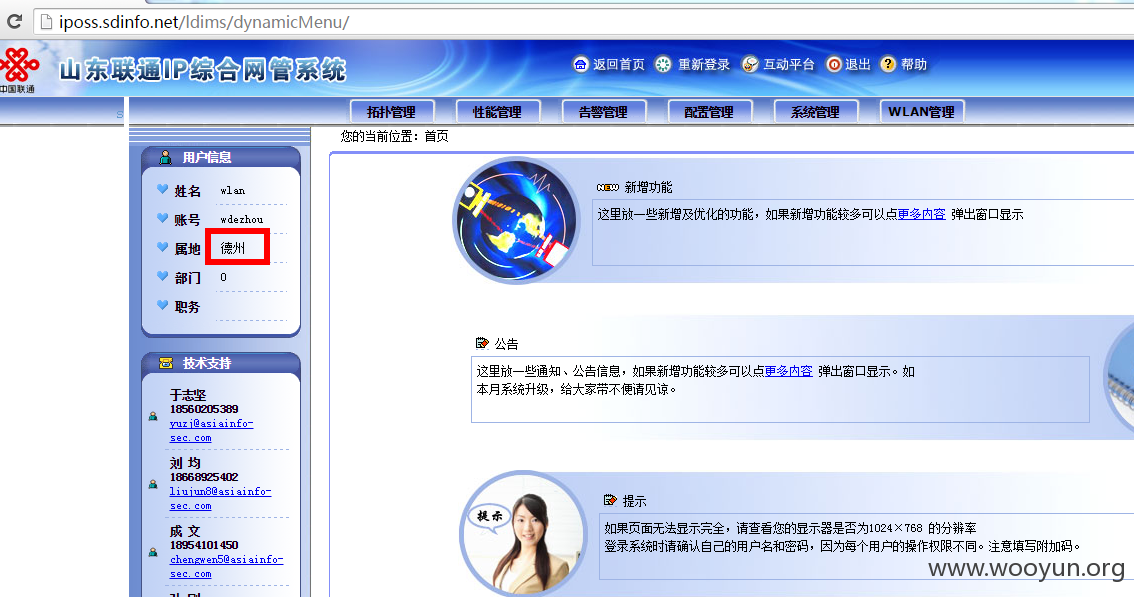Viewport: 1134px width, 597px height.
Task: Click email link liujun8@asiainfo-sec.com
Action: pos(220,499)
